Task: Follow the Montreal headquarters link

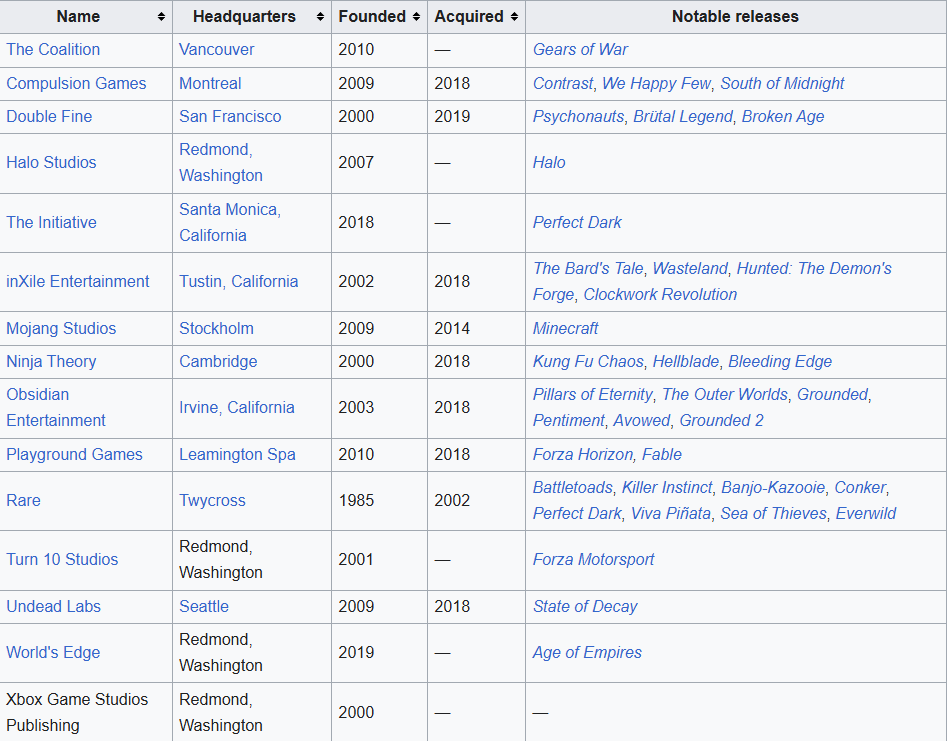Action: tap(210, 83)
